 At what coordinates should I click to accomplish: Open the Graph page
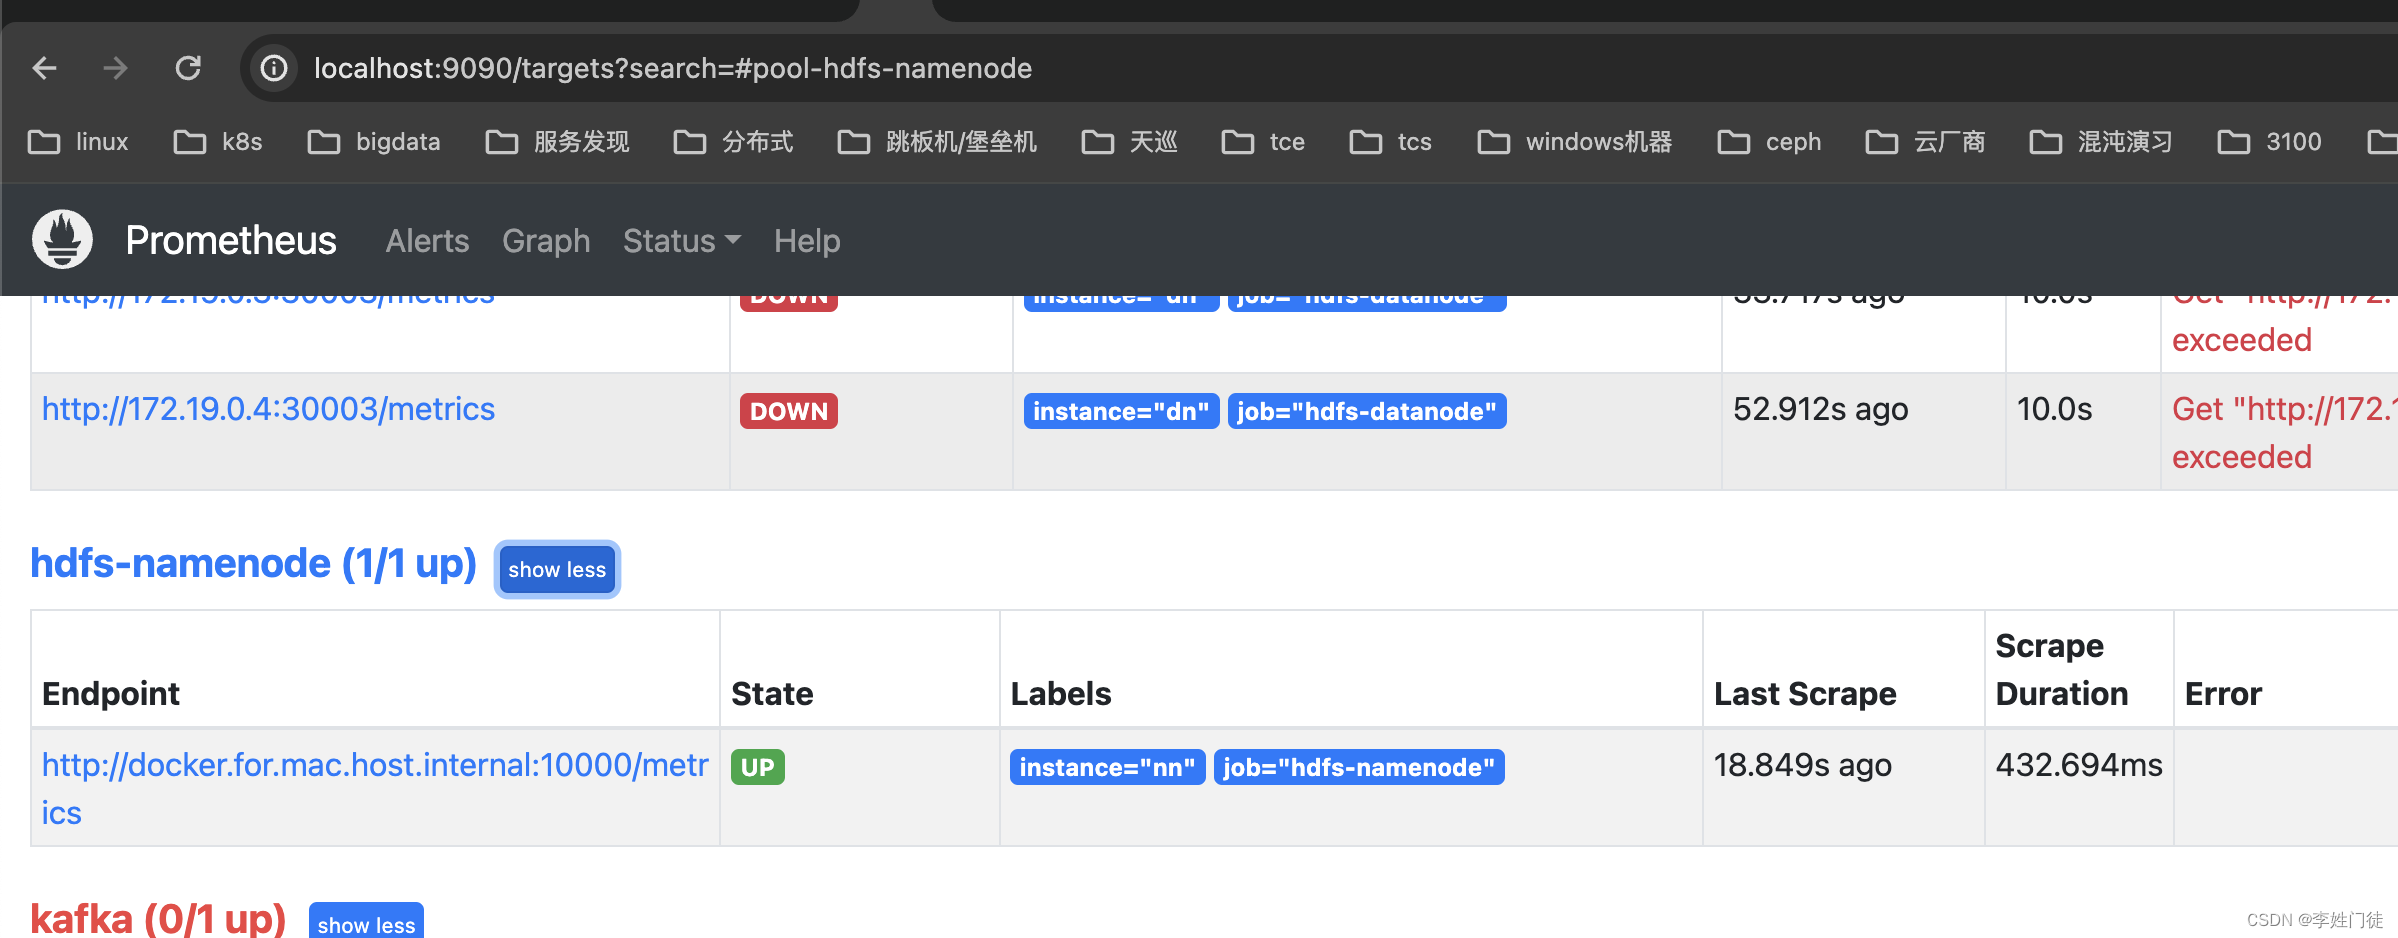pyautogui.click(x=546, y=241)
